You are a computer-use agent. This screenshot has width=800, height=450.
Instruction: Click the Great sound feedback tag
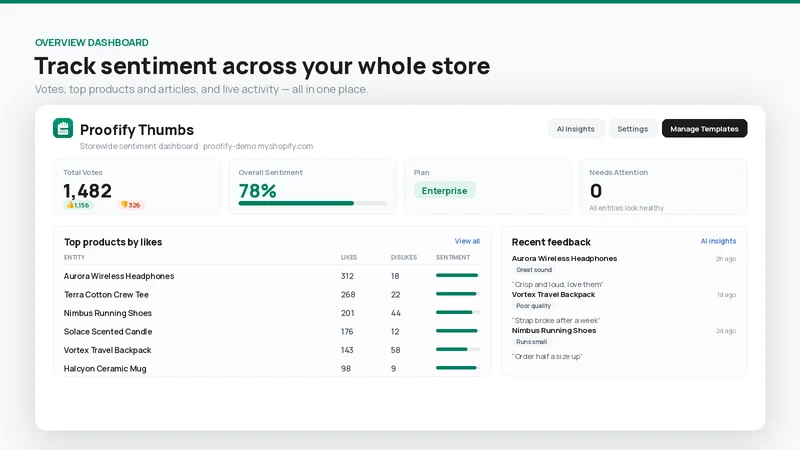534,270
